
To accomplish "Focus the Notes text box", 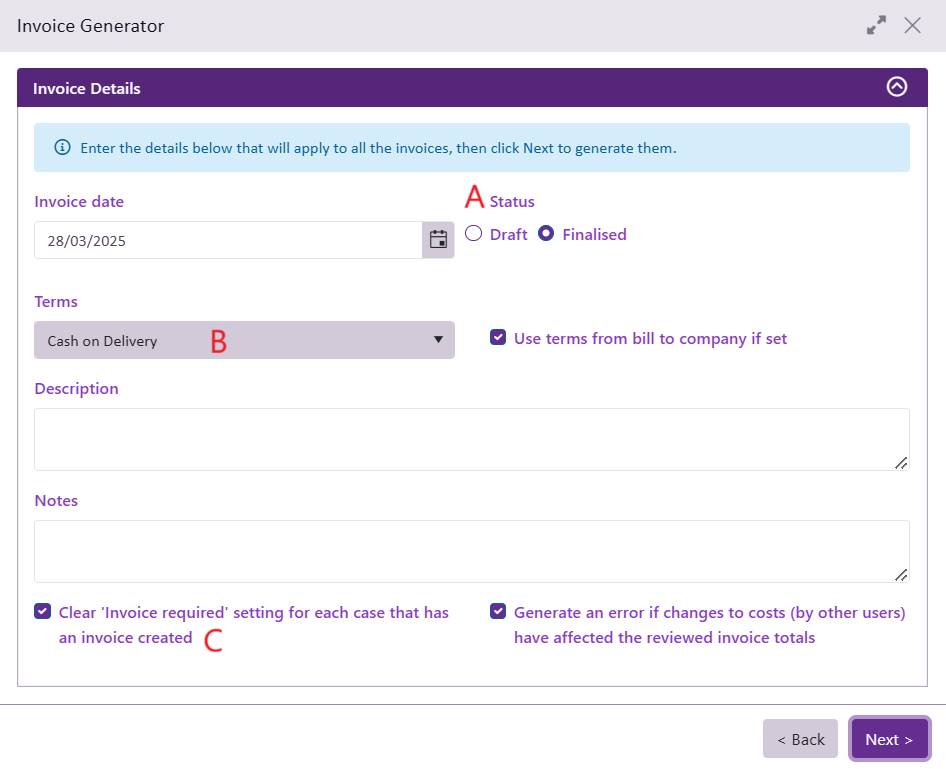I will point(471,551).
